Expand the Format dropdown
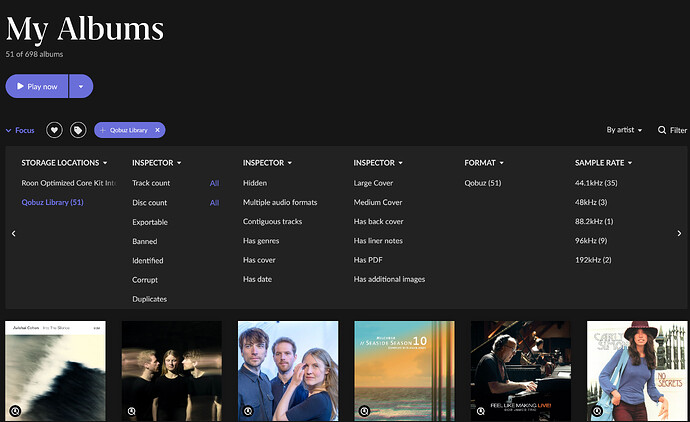This screenshot has height=422, width=690. pyautogui.click(x=484, y=163)
